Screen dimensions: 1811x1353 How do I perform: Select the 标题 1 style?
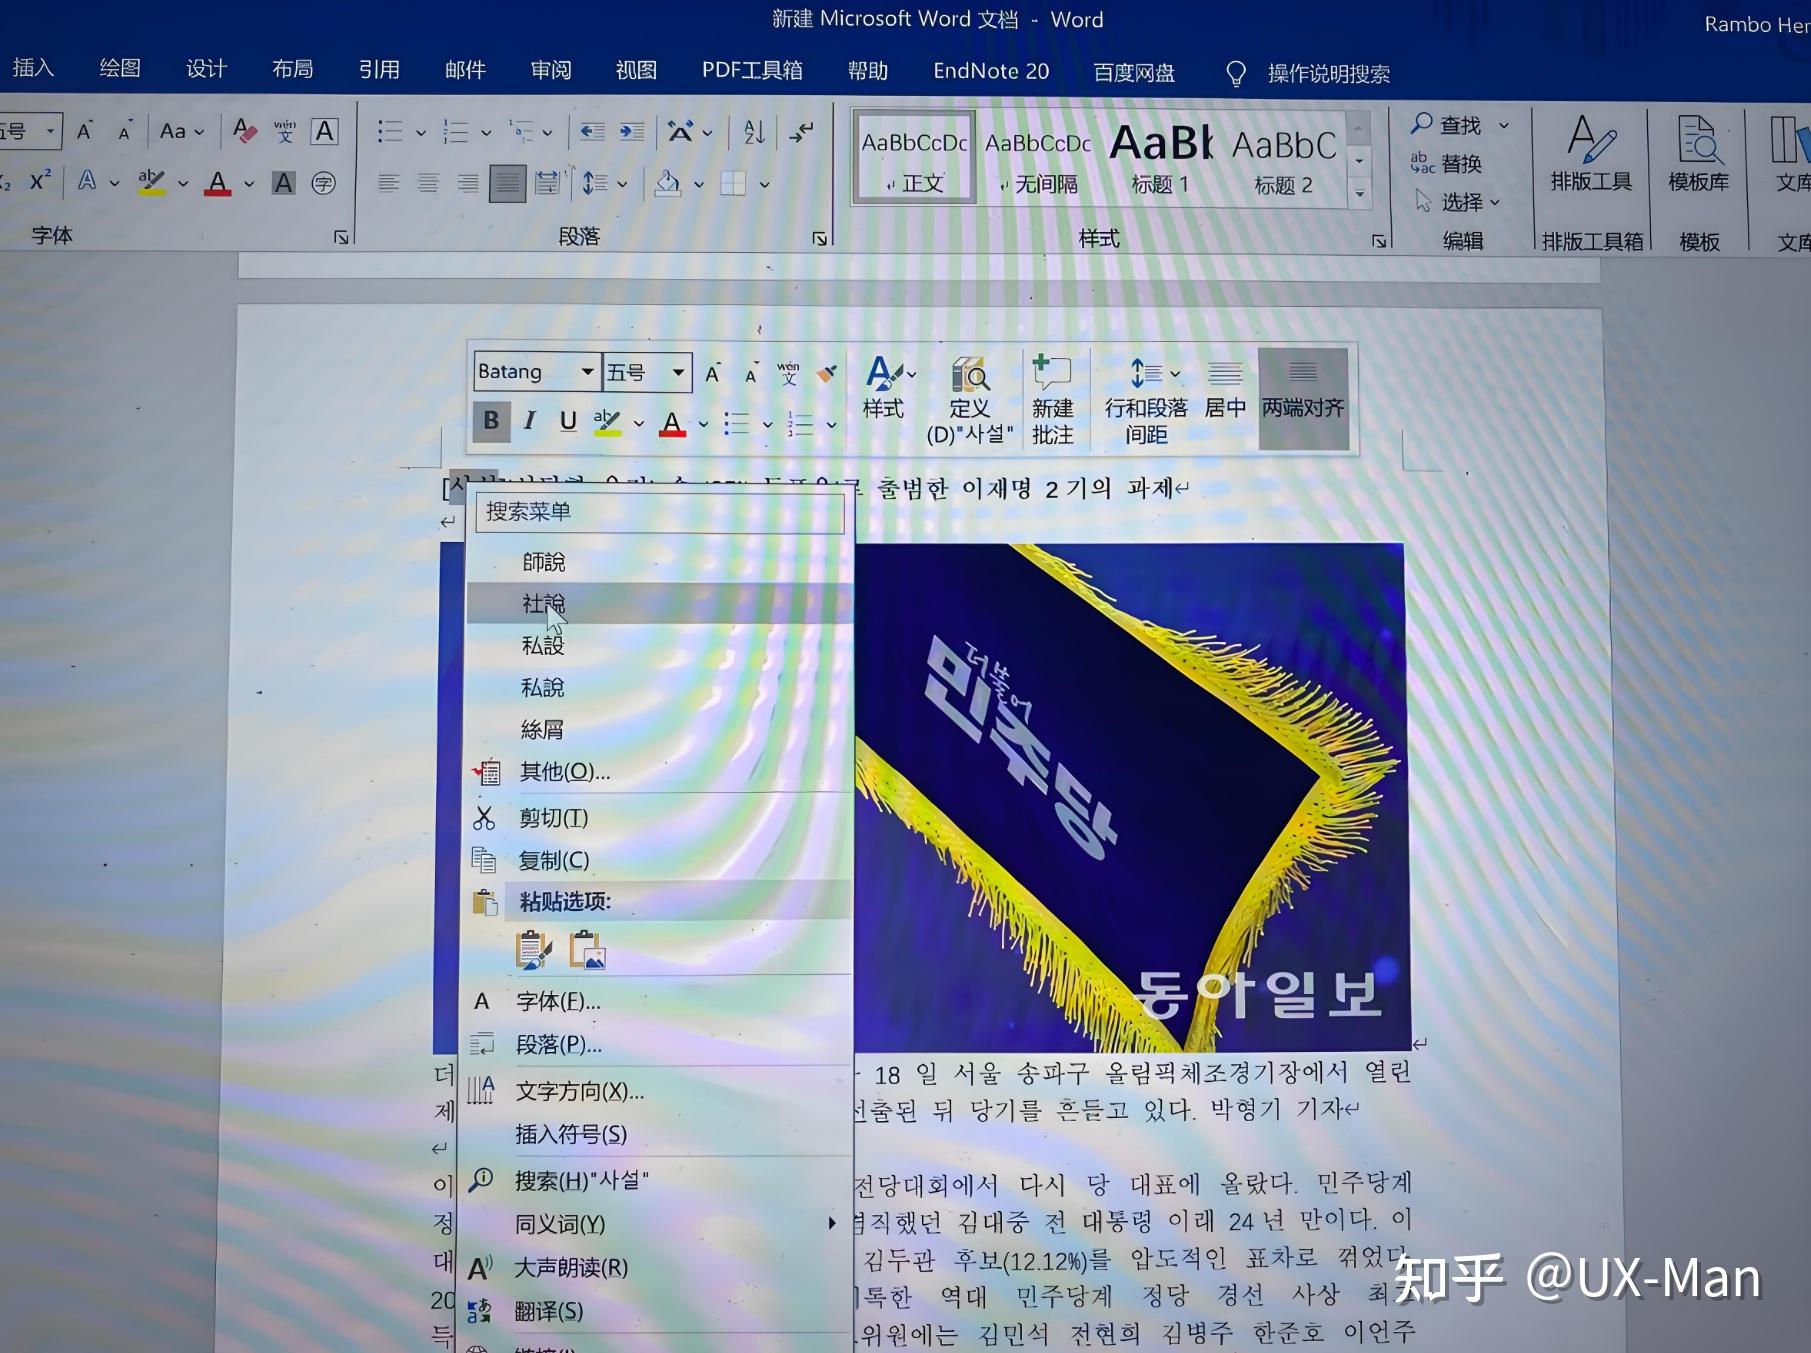click(x=1160, y=159)
